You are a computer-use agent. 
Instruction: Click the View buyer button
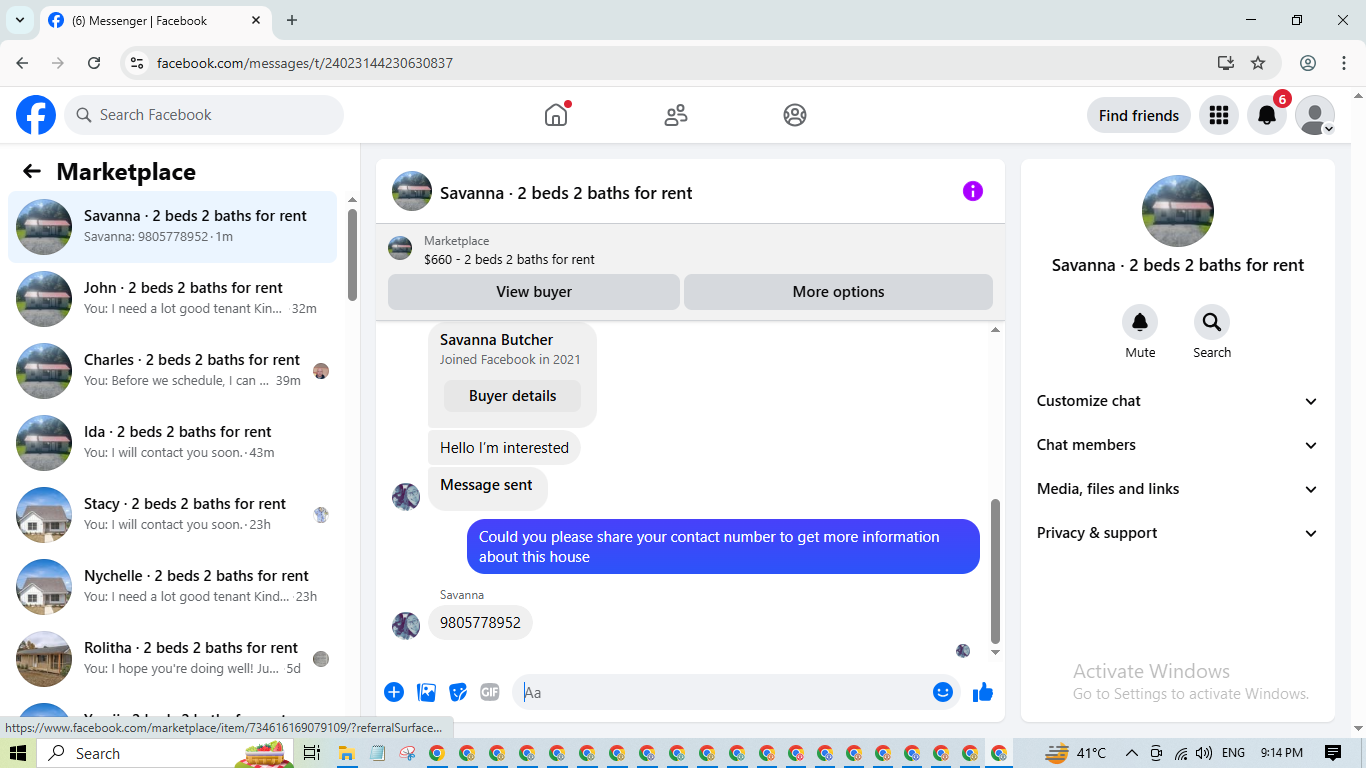pos(534,292)
